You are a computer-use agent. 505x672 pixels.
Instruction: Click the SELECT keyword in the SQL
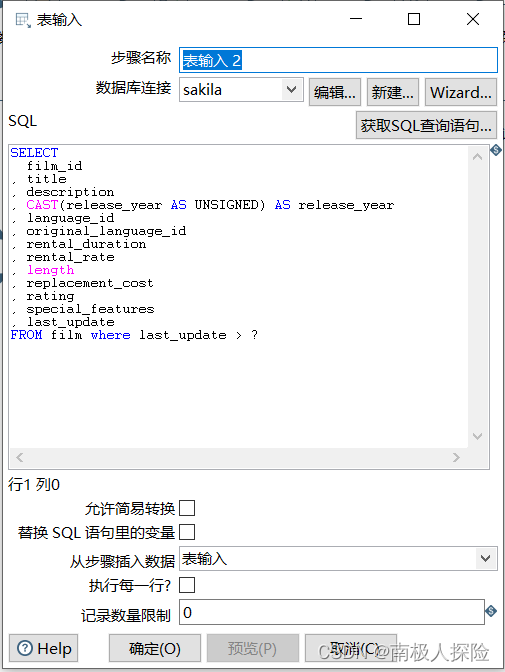click(x=34, y=153)
